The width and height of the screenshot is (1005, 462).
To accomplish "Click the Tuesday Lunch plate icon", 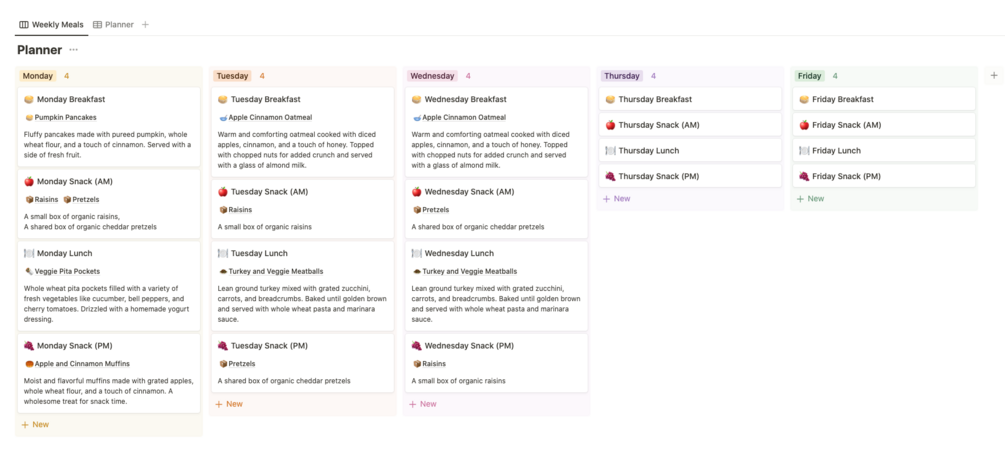I will 223,254.
